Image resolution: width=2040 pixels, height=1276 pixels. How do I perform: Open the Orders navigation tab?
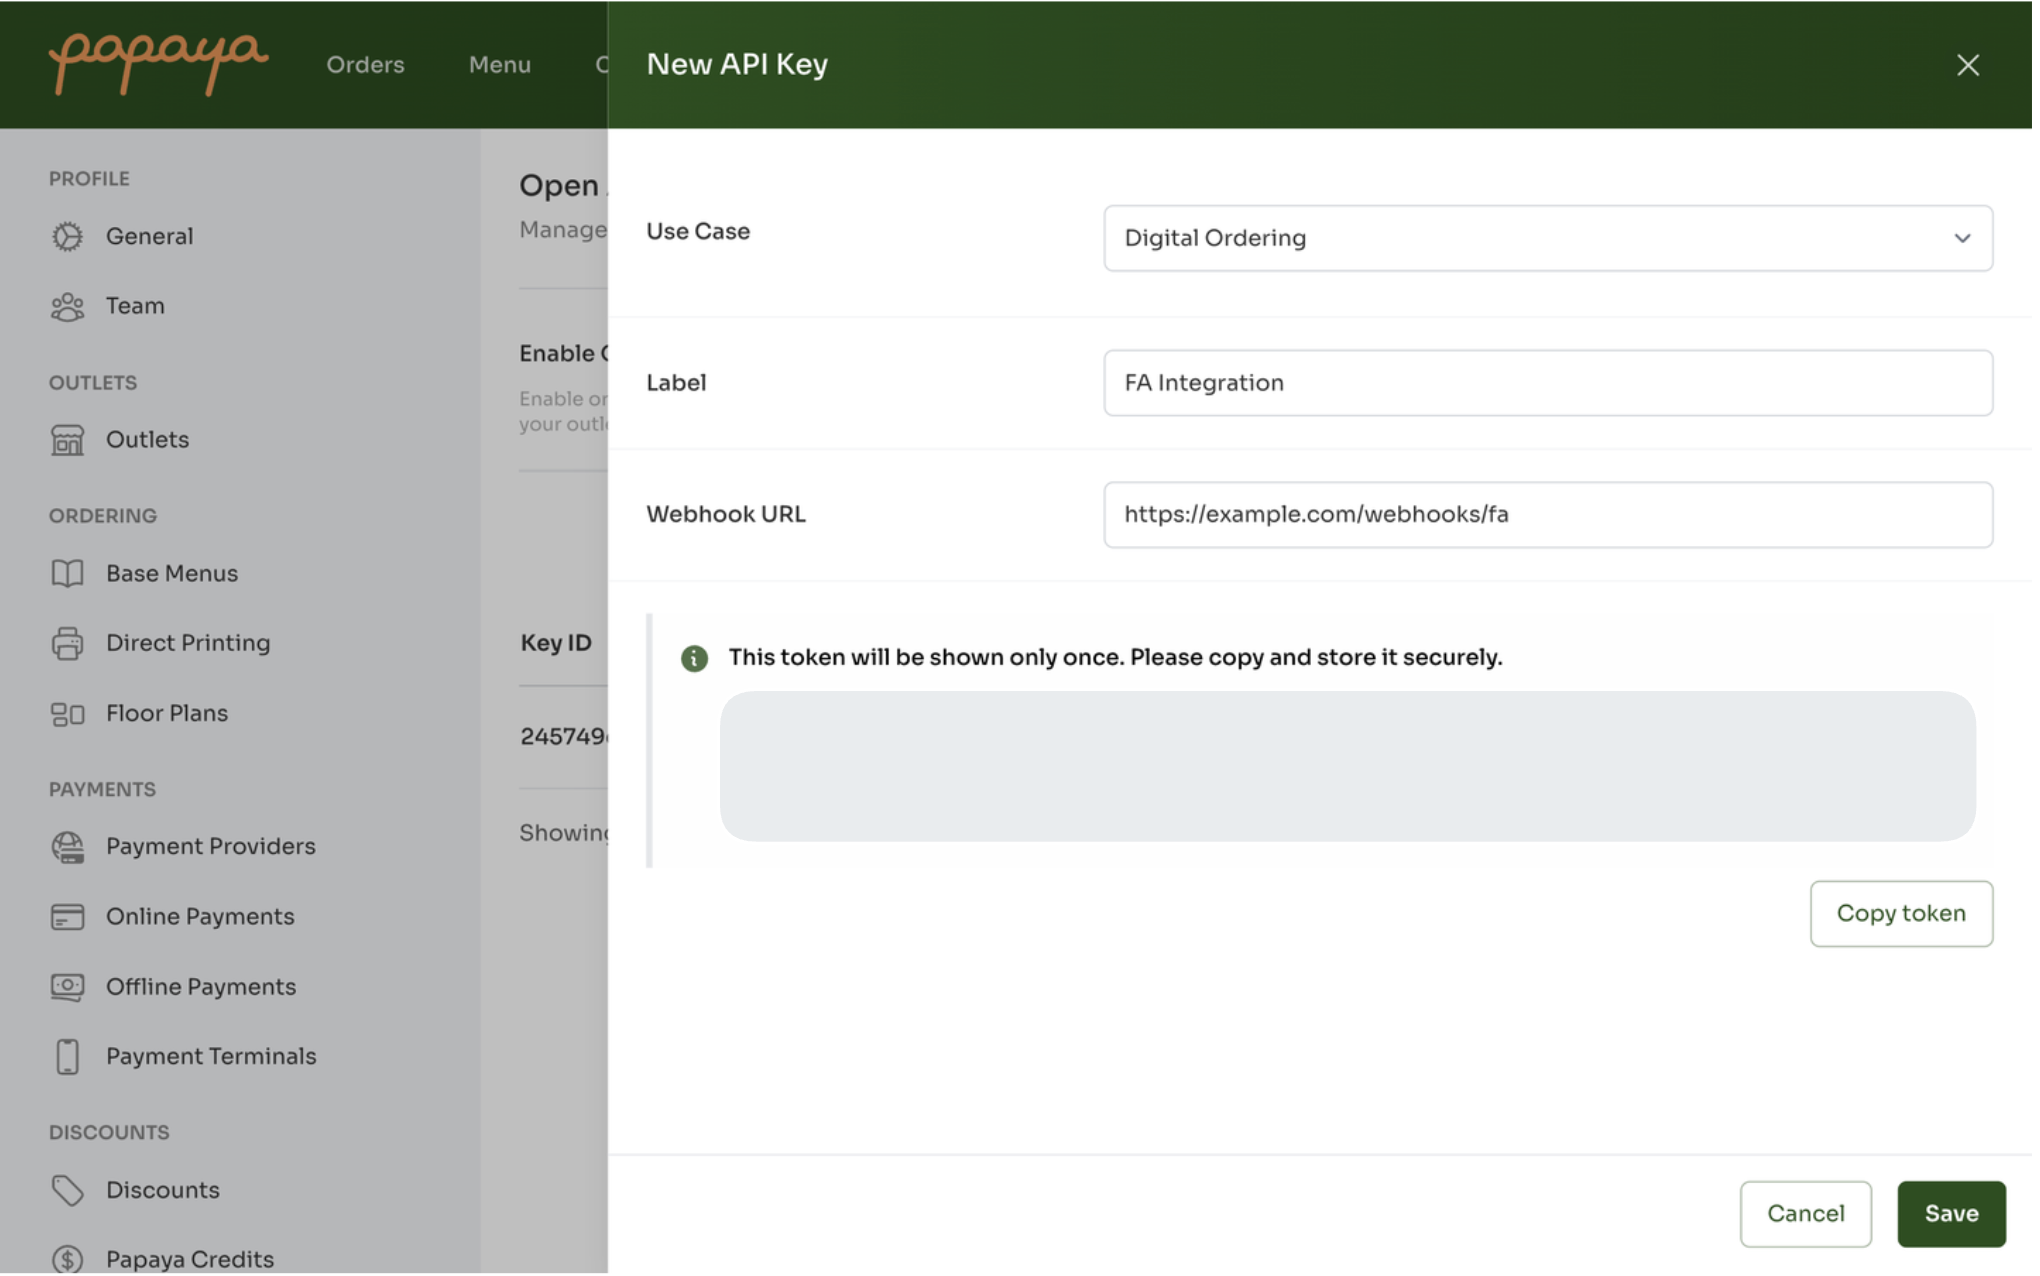pyautogui.click(x=366, y=65)
